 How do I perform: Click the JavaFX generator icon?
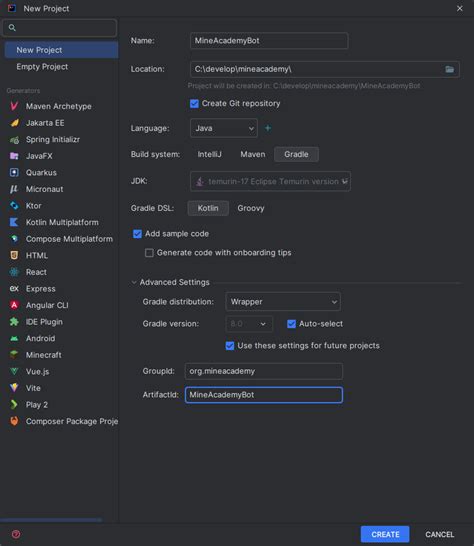[x=14, y=156]
